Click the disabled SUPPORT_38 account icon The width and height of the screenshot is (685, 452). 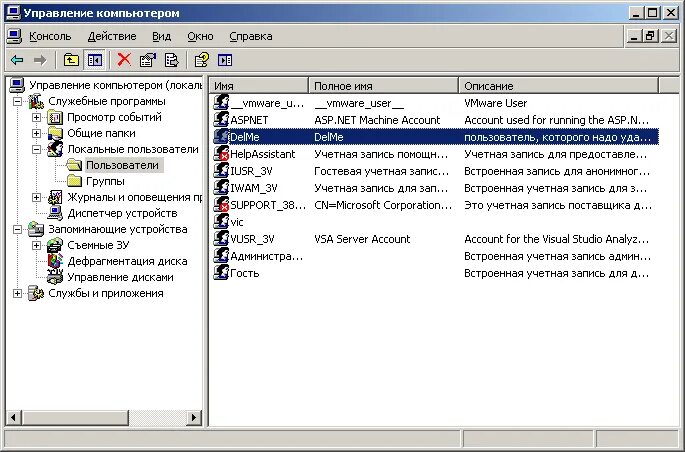pos(221,205)
